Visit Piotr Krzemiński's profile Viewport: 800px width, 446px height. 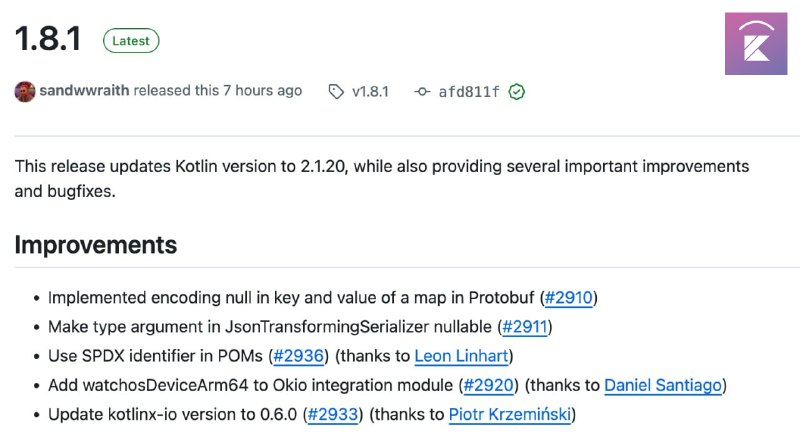tap(510, 414)
